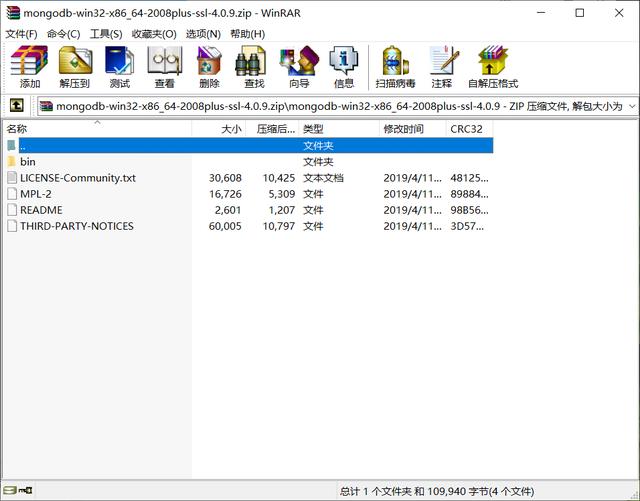
Task: Sort by CRC32 column header
Action: point(469,129)
